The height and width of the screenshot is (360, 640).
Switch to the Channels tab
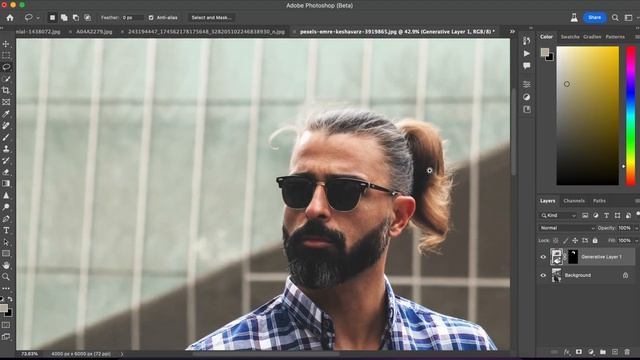coord(574,201)
